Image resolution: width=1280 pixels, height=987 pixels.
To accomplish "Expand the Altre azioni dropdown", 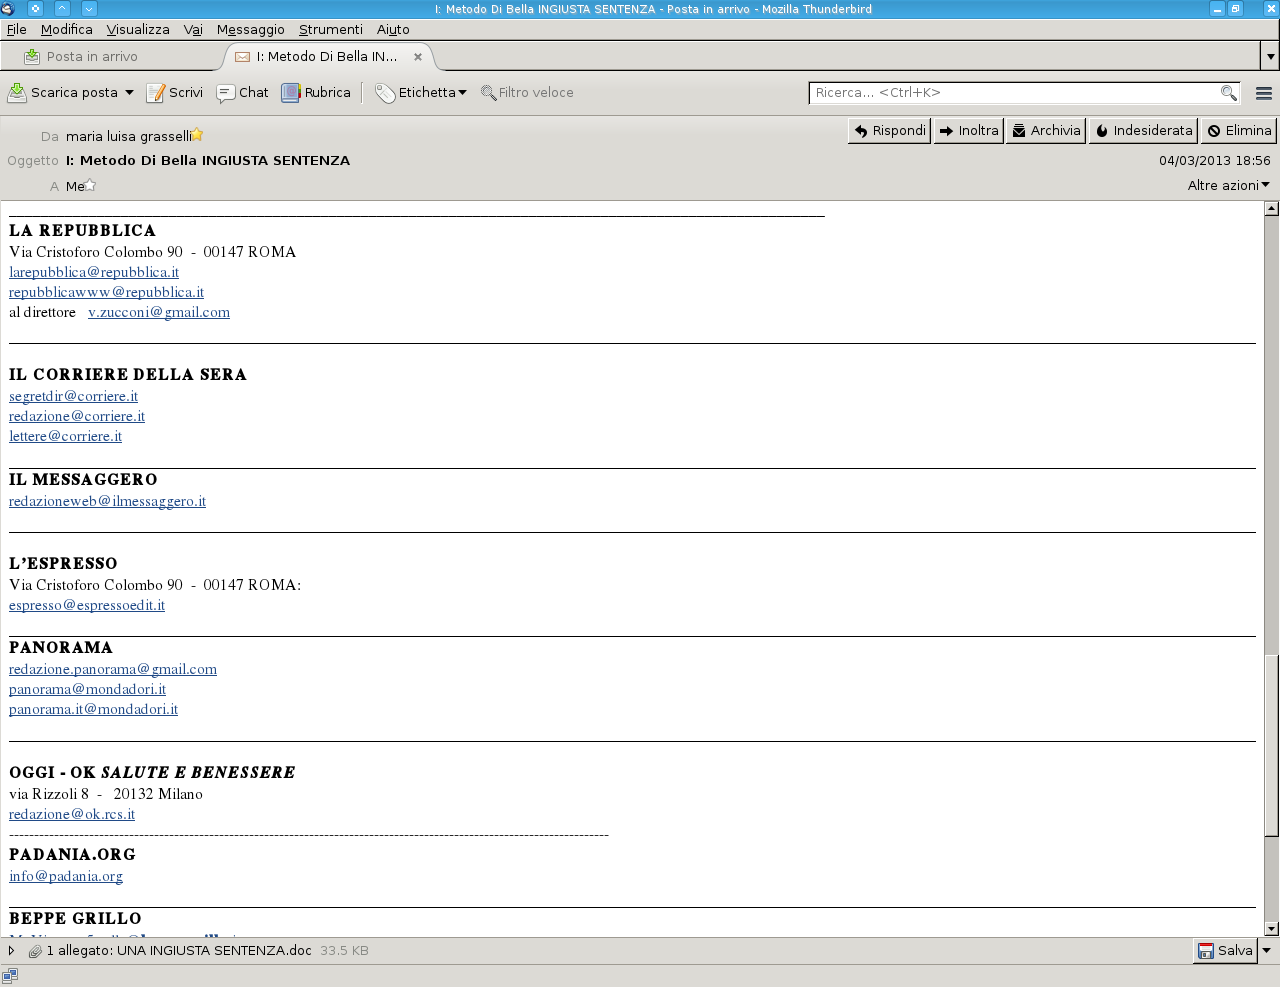I will tap(1228, 185).
